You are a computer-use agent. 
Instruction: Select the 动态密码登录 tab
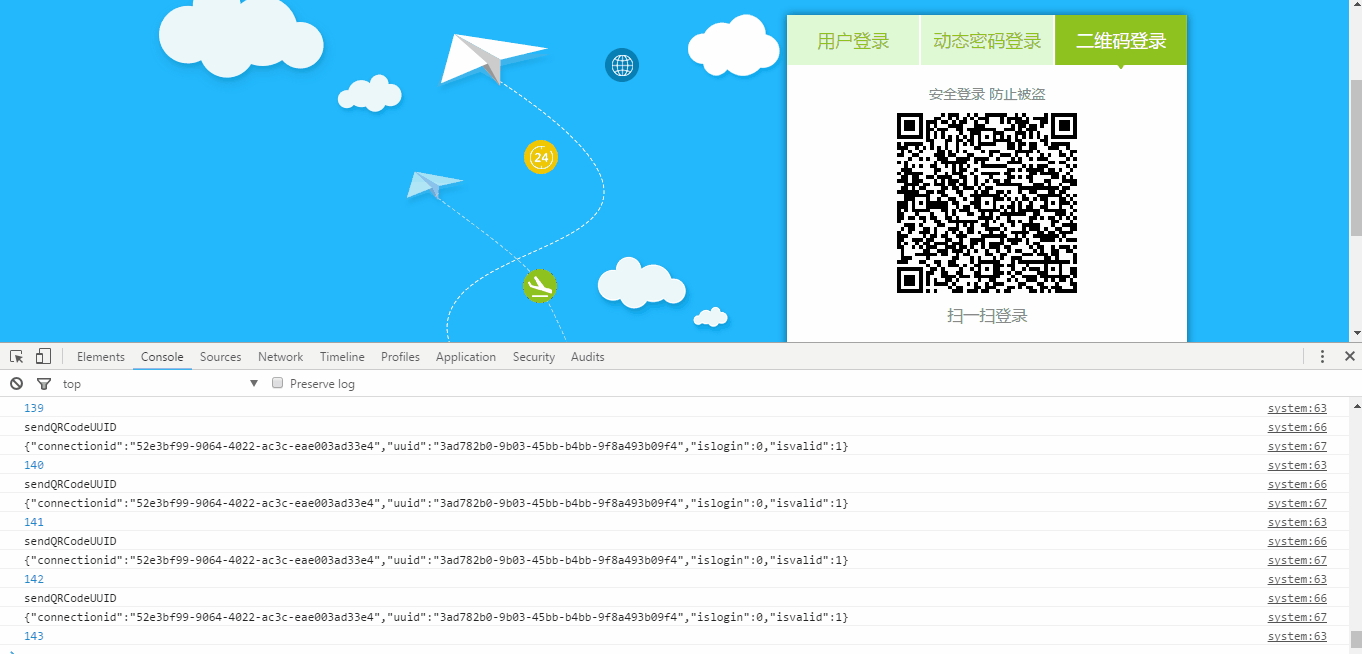[987, 41]
